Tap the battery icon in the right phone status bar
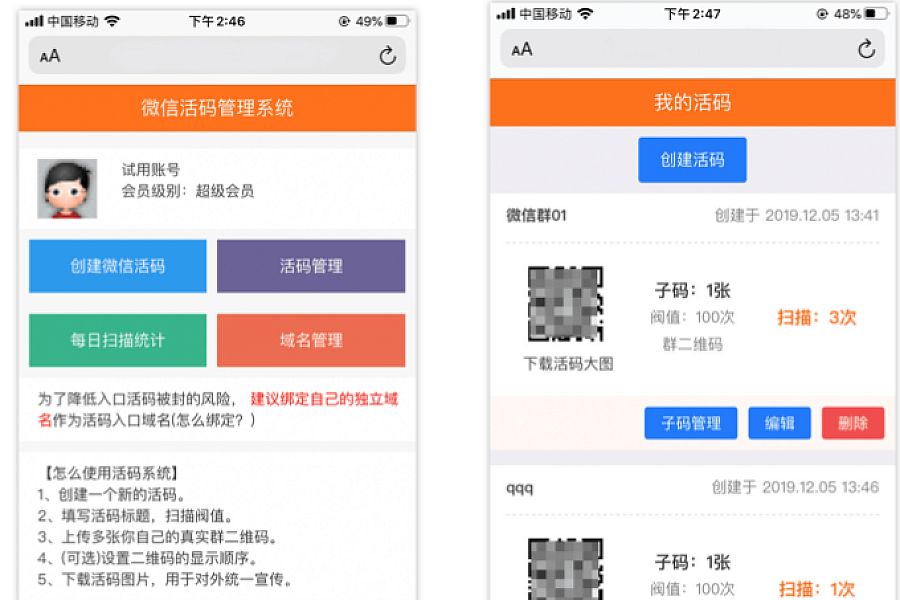The image size is (900, 600). pyautogui.click(x=876, y=14)
